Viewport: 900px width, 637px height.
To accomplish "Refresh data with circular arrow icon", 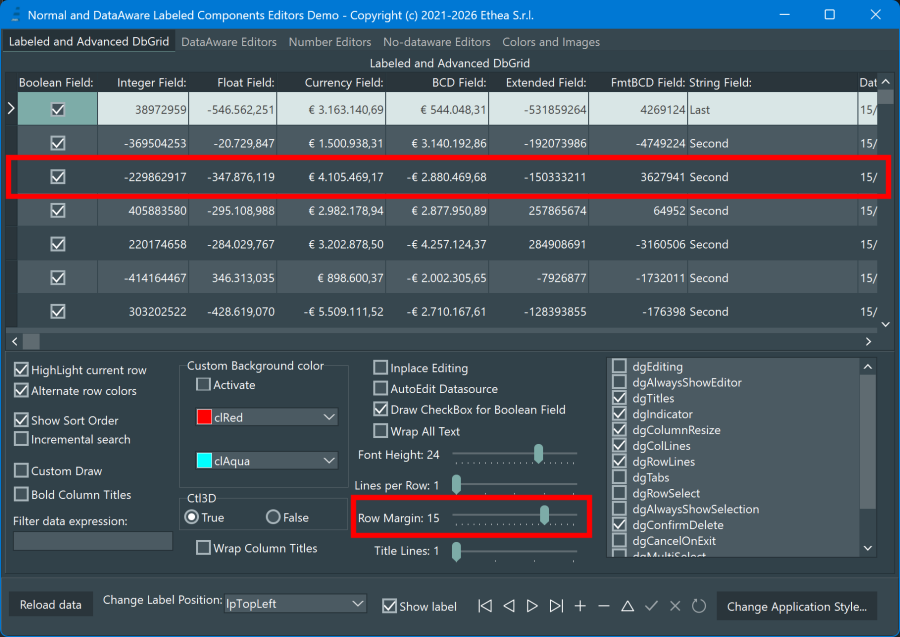I will 699,606.
